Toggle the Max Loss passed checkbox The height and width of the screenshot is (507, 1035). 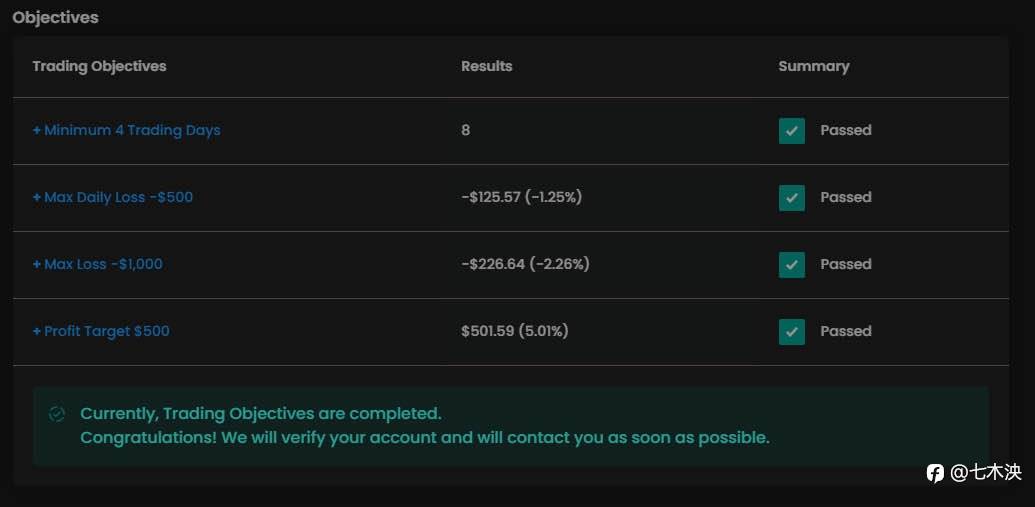tap(792, 265)
